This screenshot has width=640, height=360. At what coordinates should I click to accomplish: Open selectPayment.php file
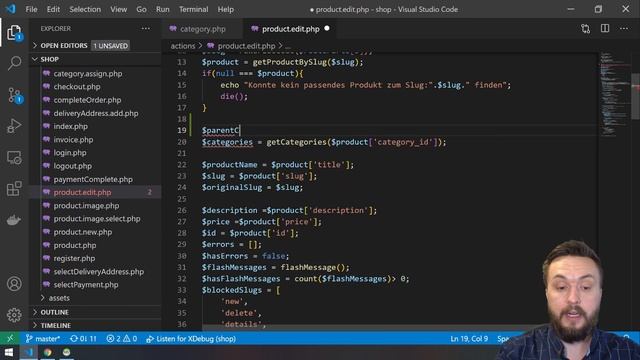[x=86, y=284]
